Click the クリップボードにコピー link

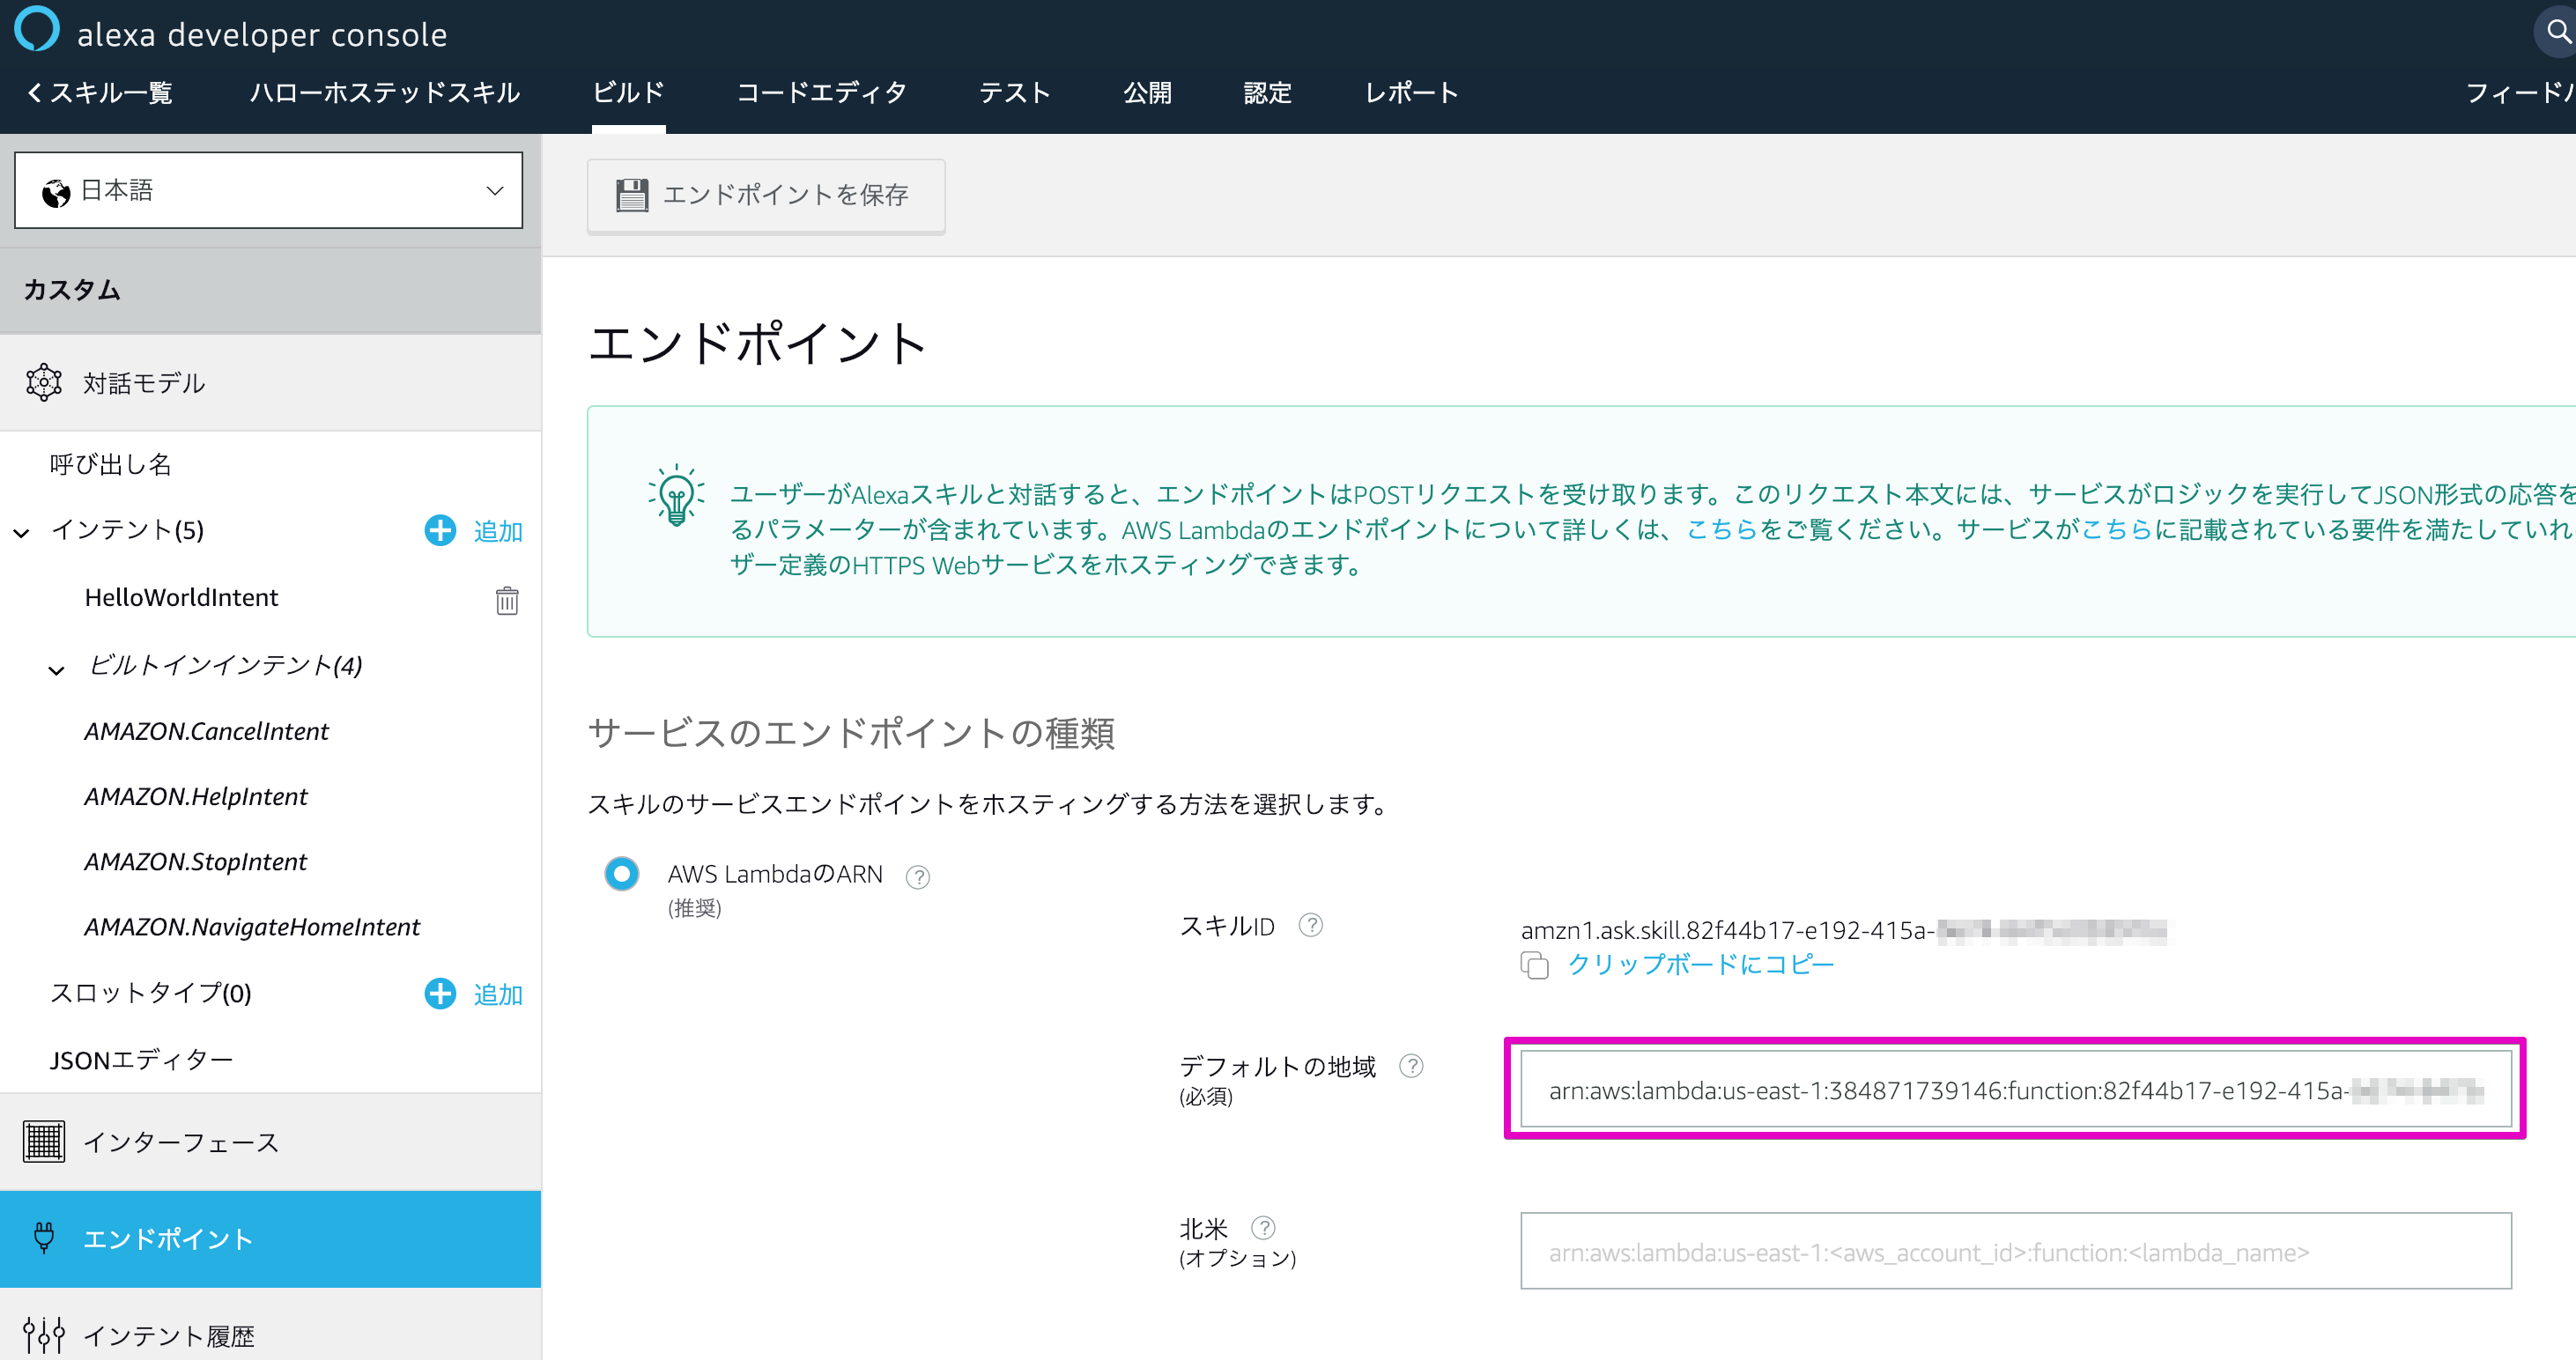click(1700, 965)
